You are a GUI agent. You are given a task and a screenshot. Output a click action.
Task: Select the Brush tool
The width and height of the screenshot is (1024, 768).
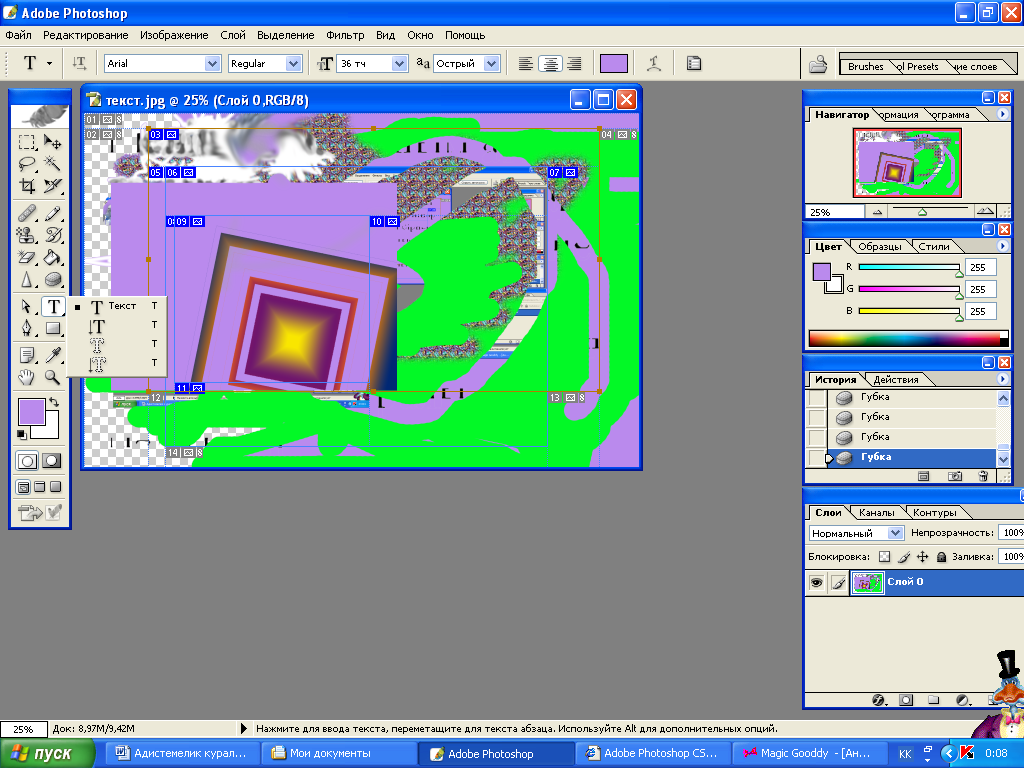click(x=53, y=213)
